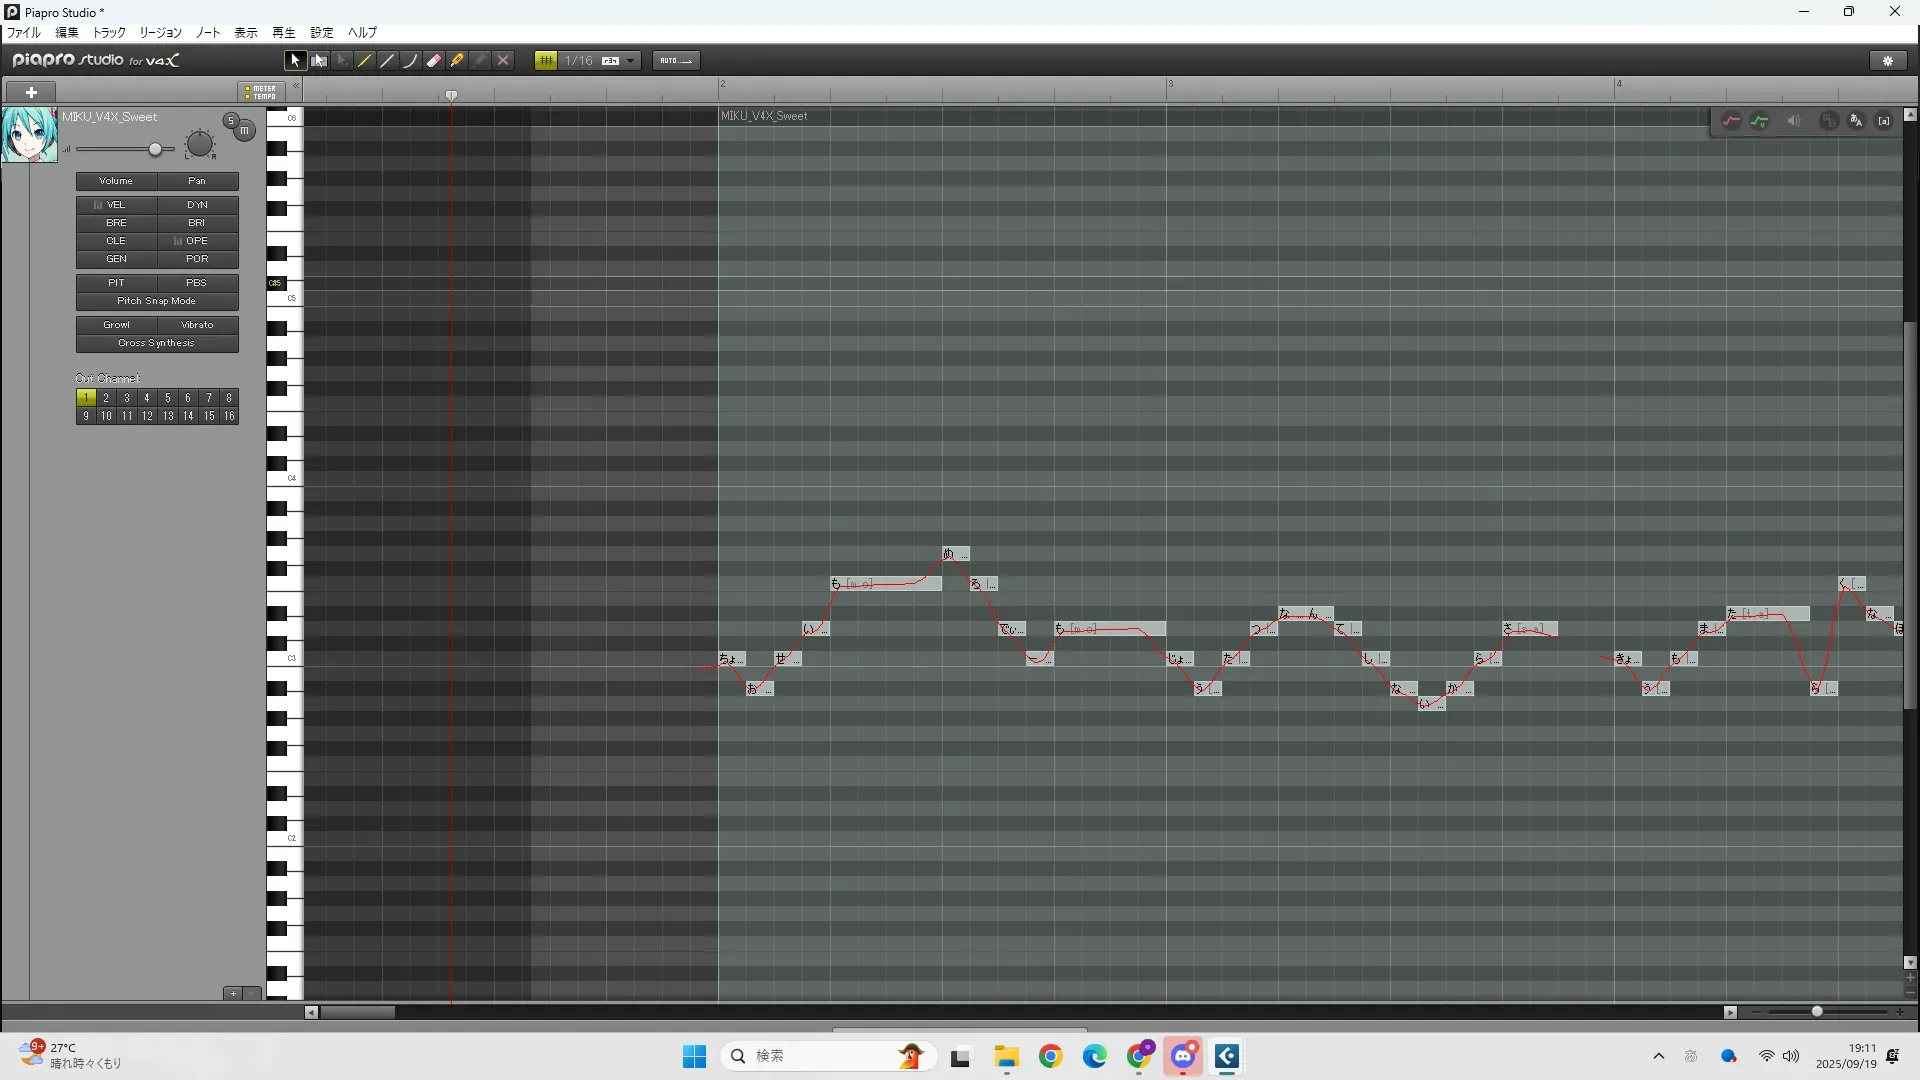Image resolution: width=1920 pixels, height=1080 pixels.
Task: Select the pencil draw tool
Action: click(365, 61)
